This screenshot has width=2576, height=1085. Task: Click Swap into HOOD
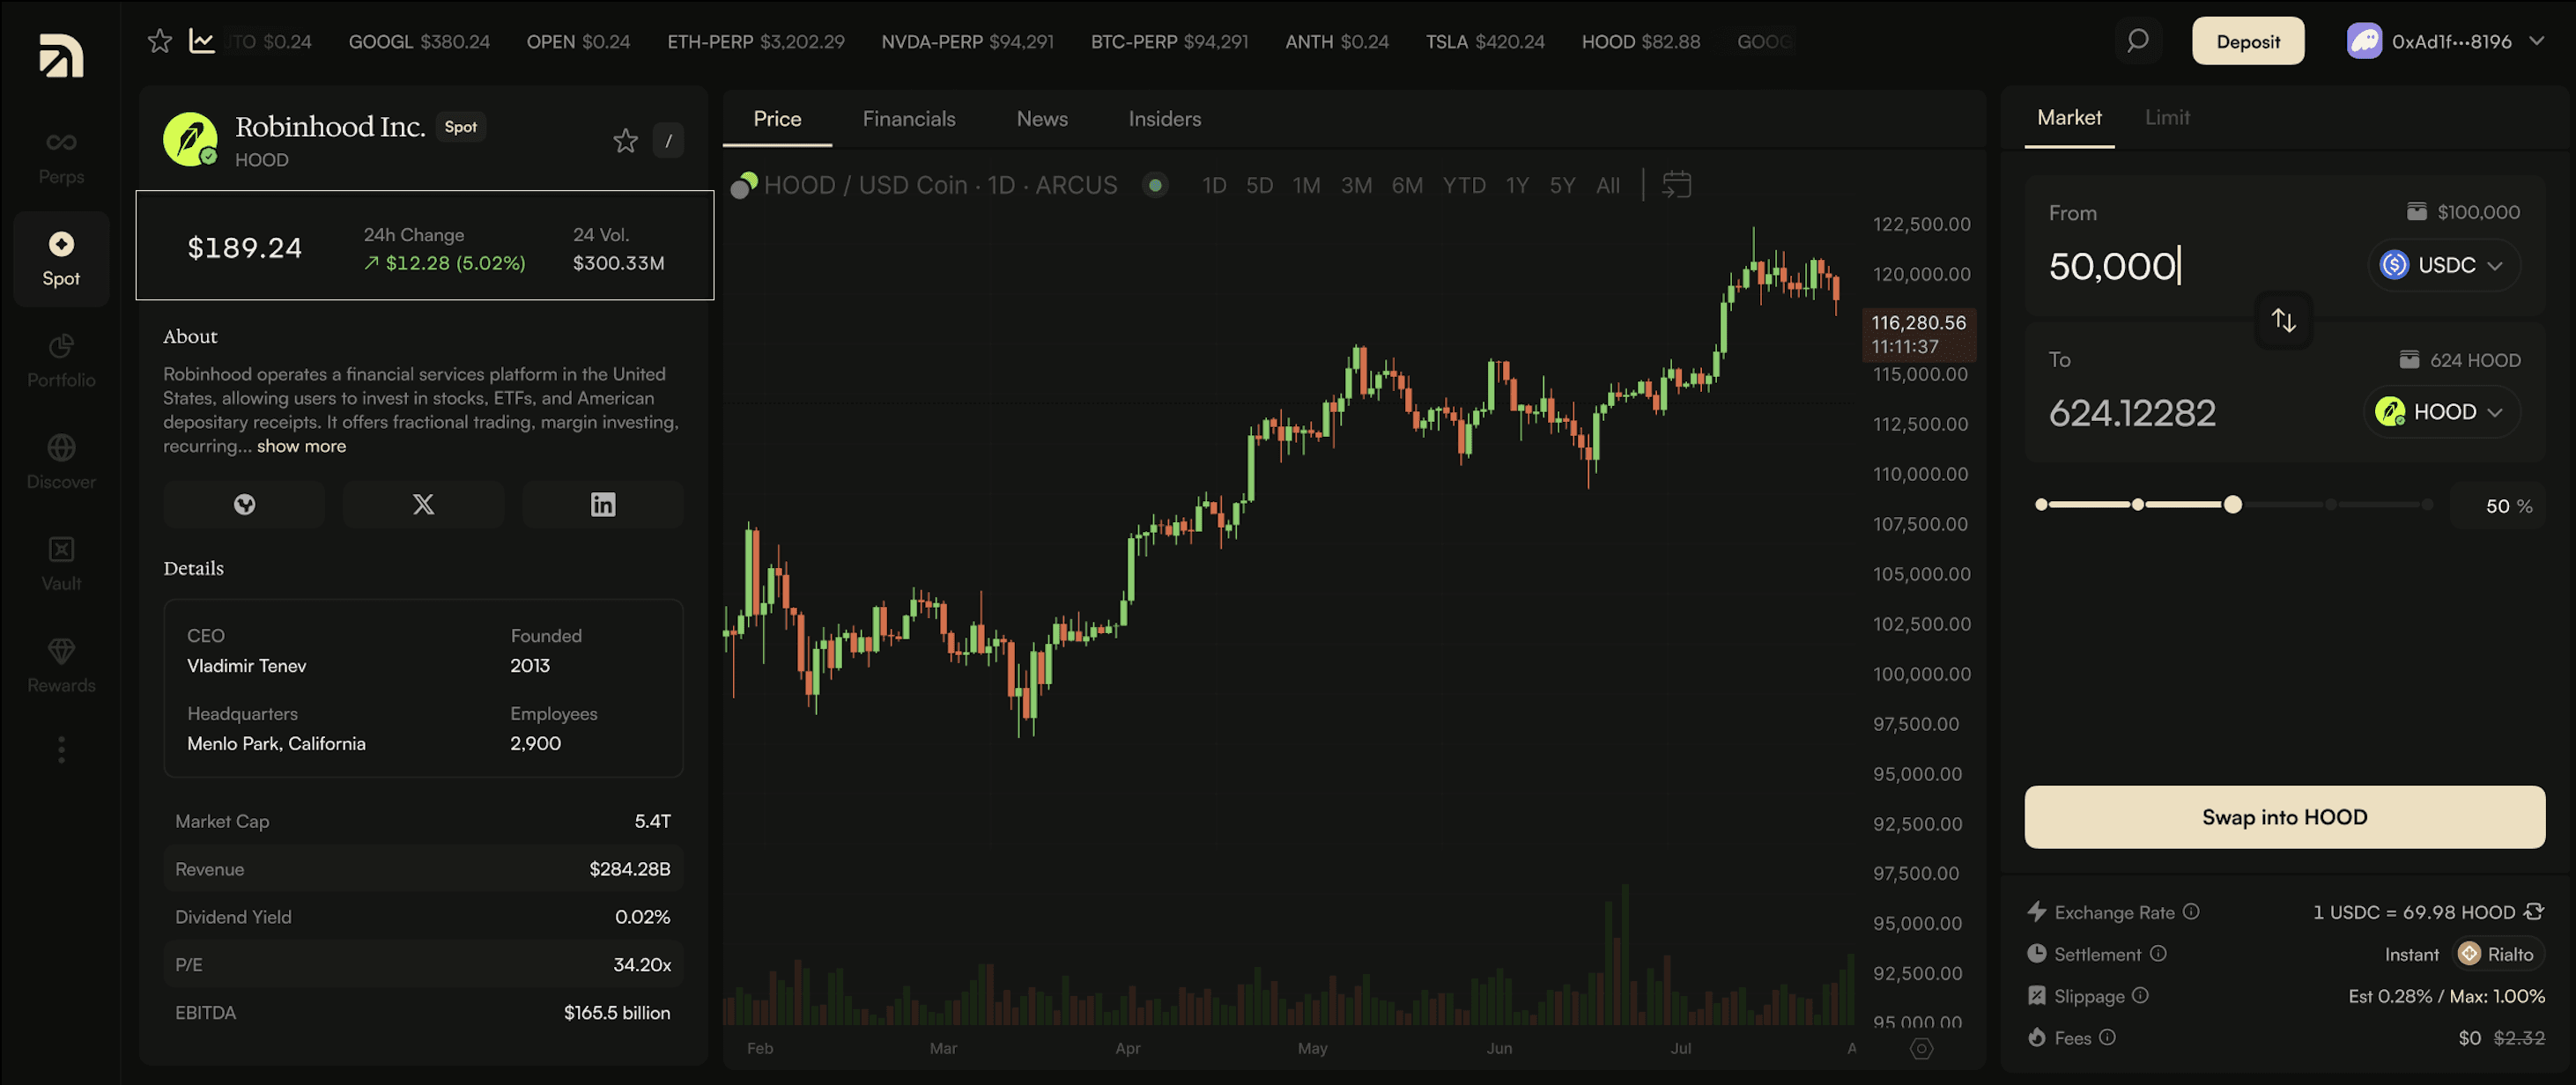coord(2284,817)
